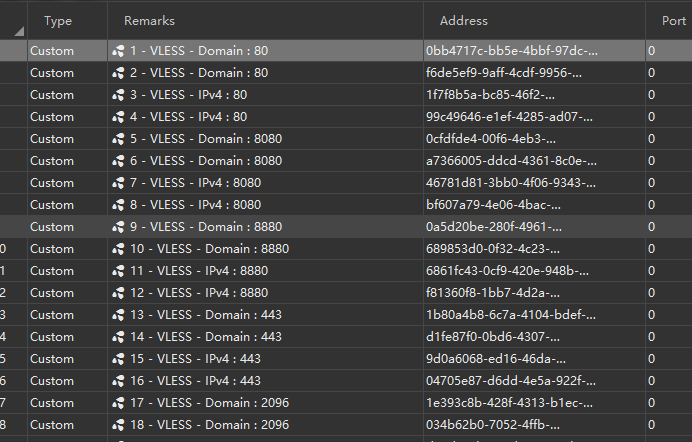Select remark '17 - VLESS - Domain : 2096'
Image resolution: width=692 pixels, height=442 pixels.
(x=210, y=403)
